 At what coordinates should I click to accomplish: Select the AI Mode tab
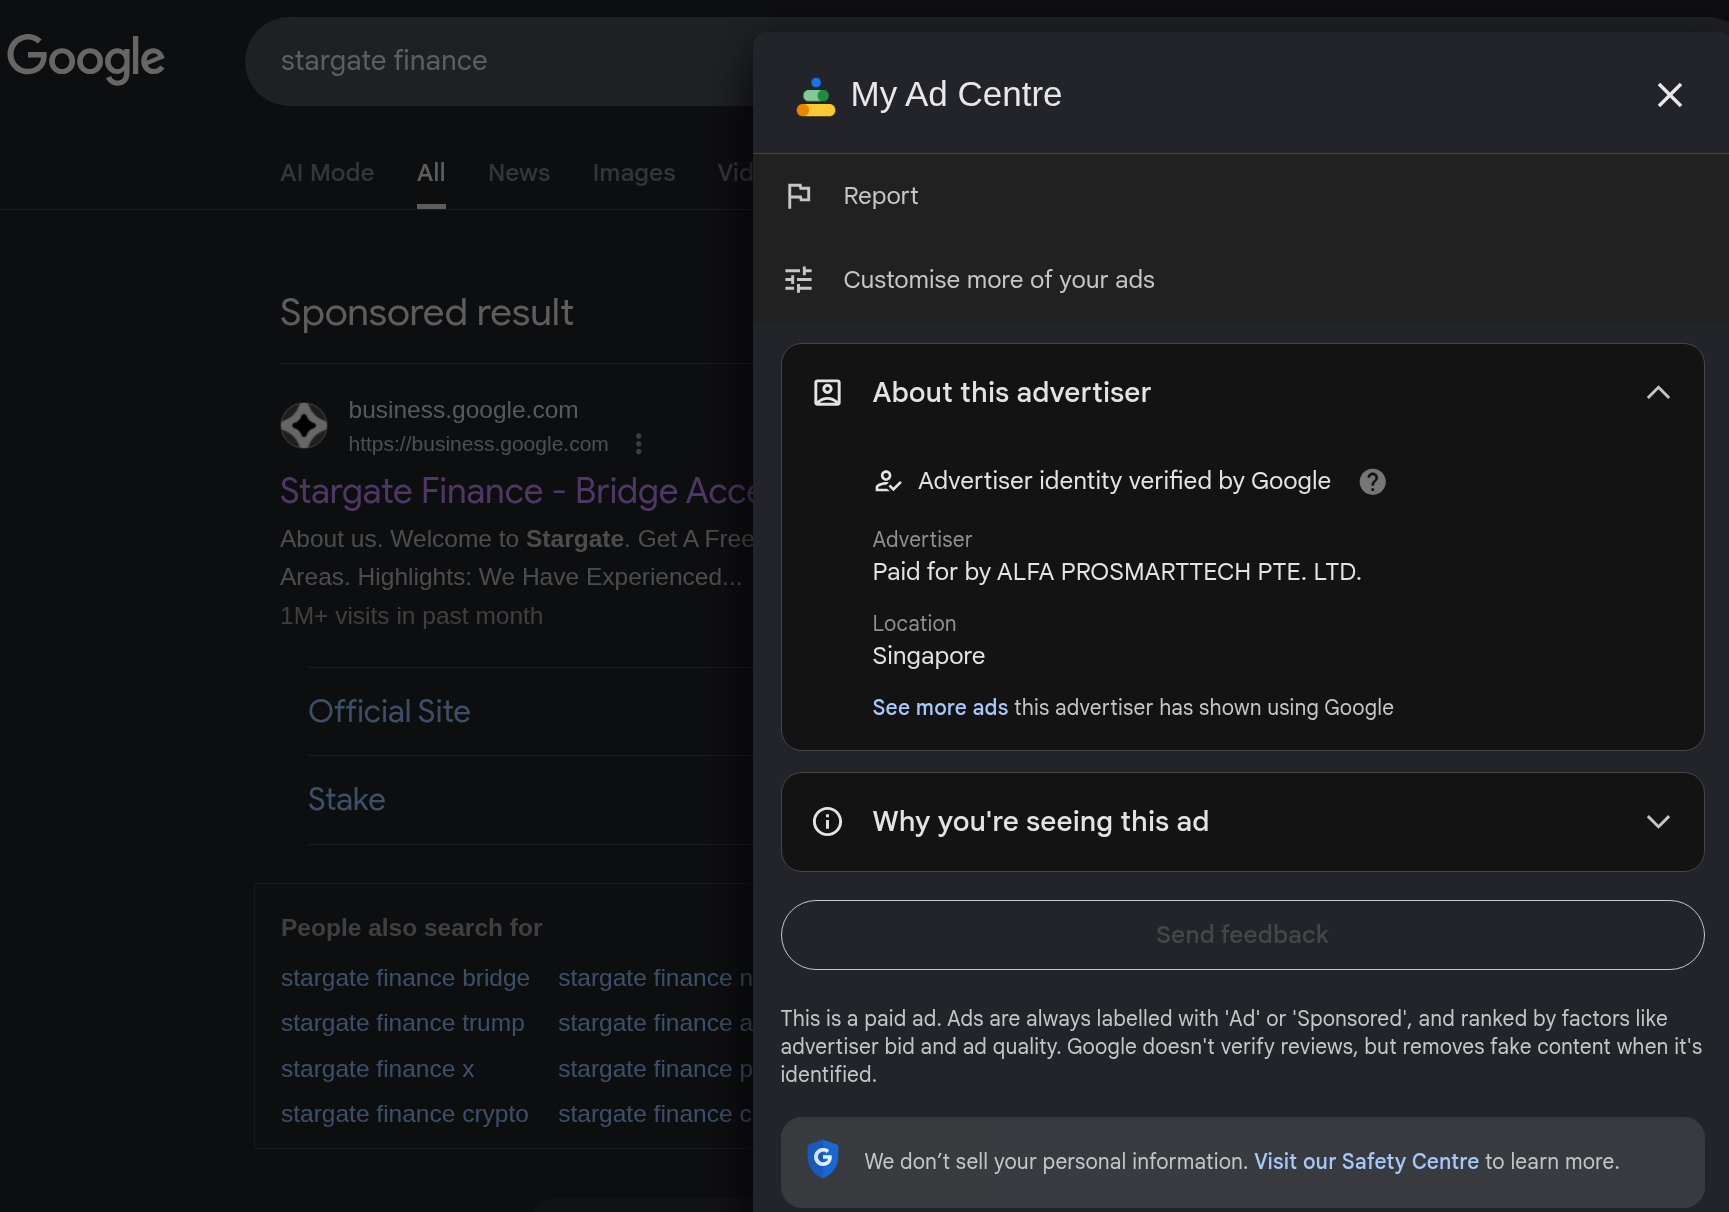pyautogui.click(x=327, y=173)
